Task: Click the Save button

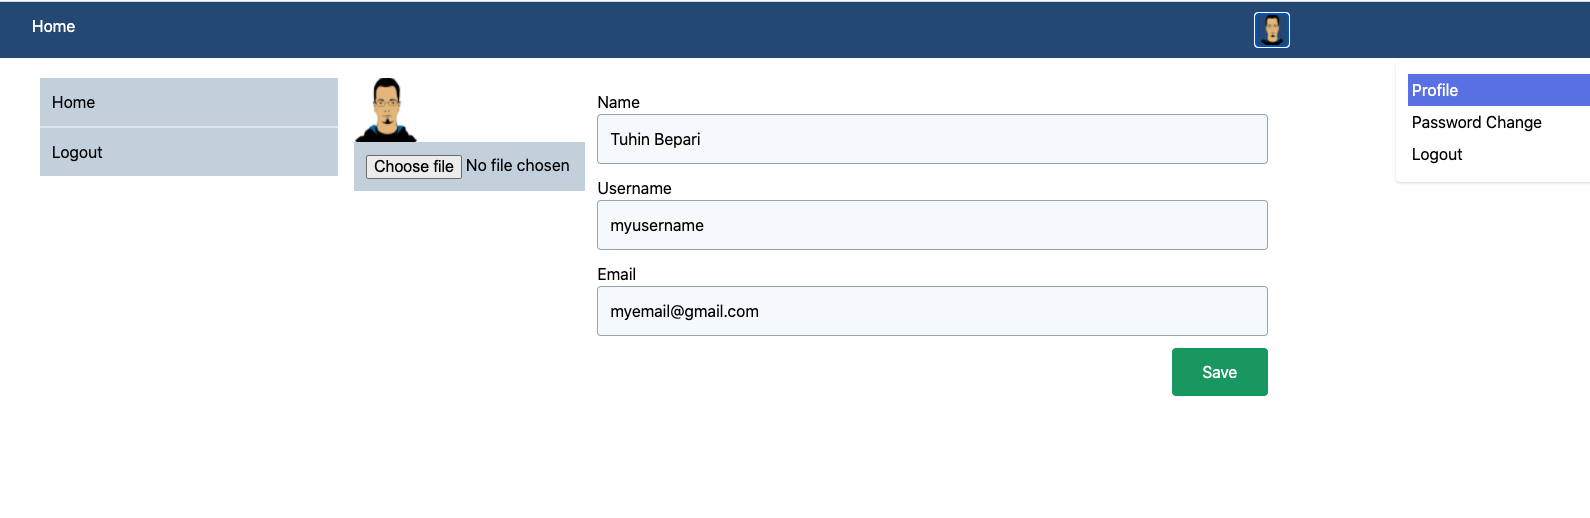Action: point(1219,372)
